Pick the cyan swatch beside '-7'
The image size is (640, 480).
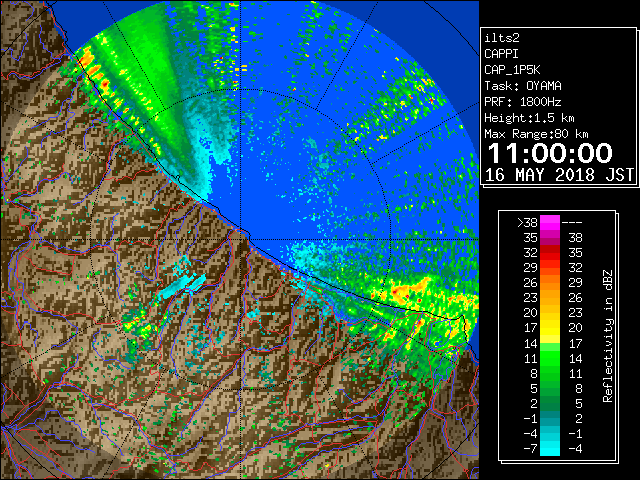coord(550,448)
